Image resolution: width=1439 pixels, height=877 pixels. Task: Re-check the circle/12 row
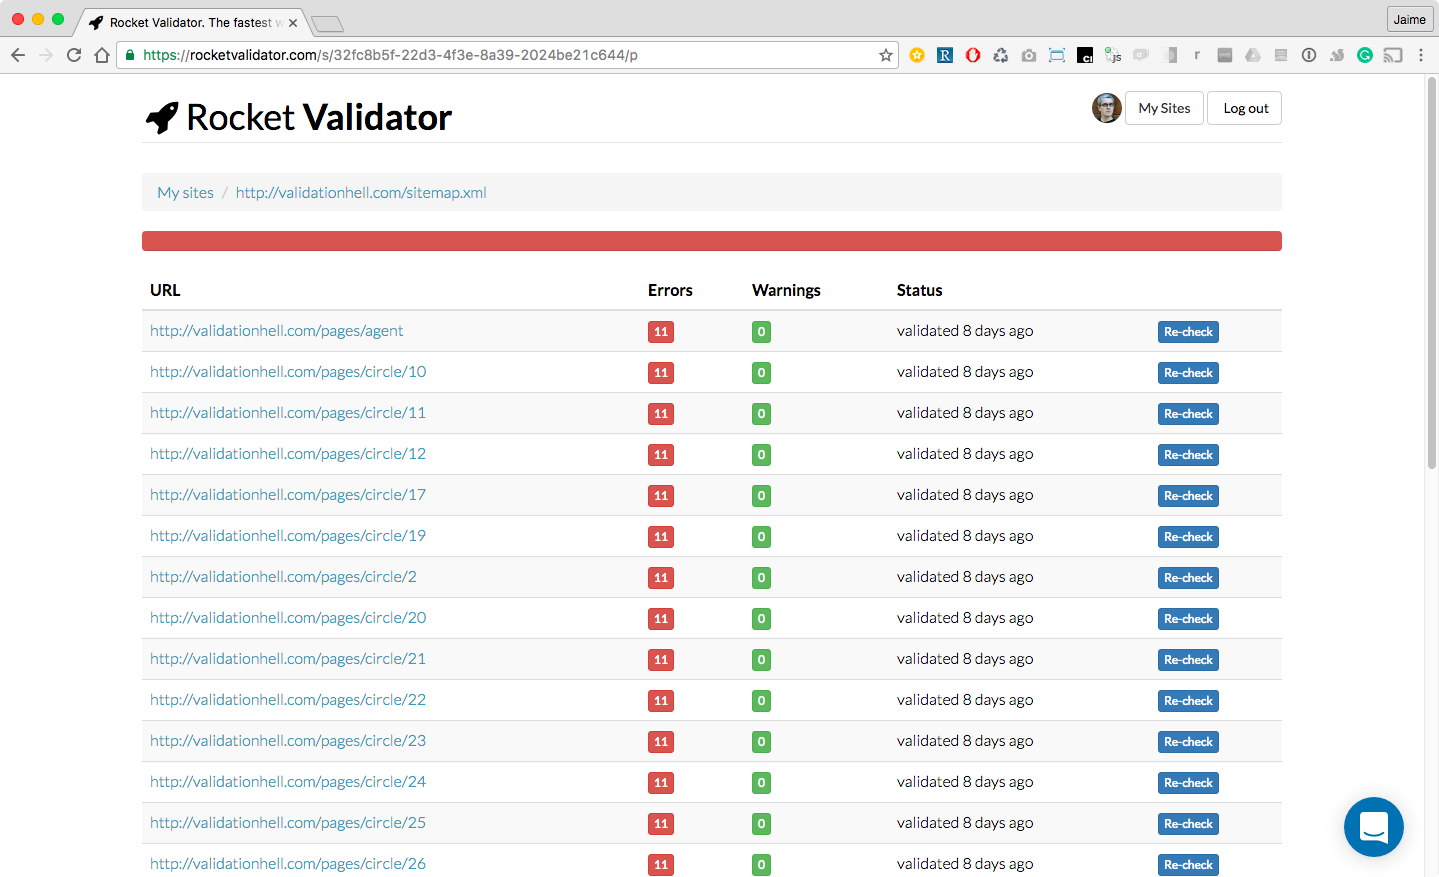(x=1188, y=455)
